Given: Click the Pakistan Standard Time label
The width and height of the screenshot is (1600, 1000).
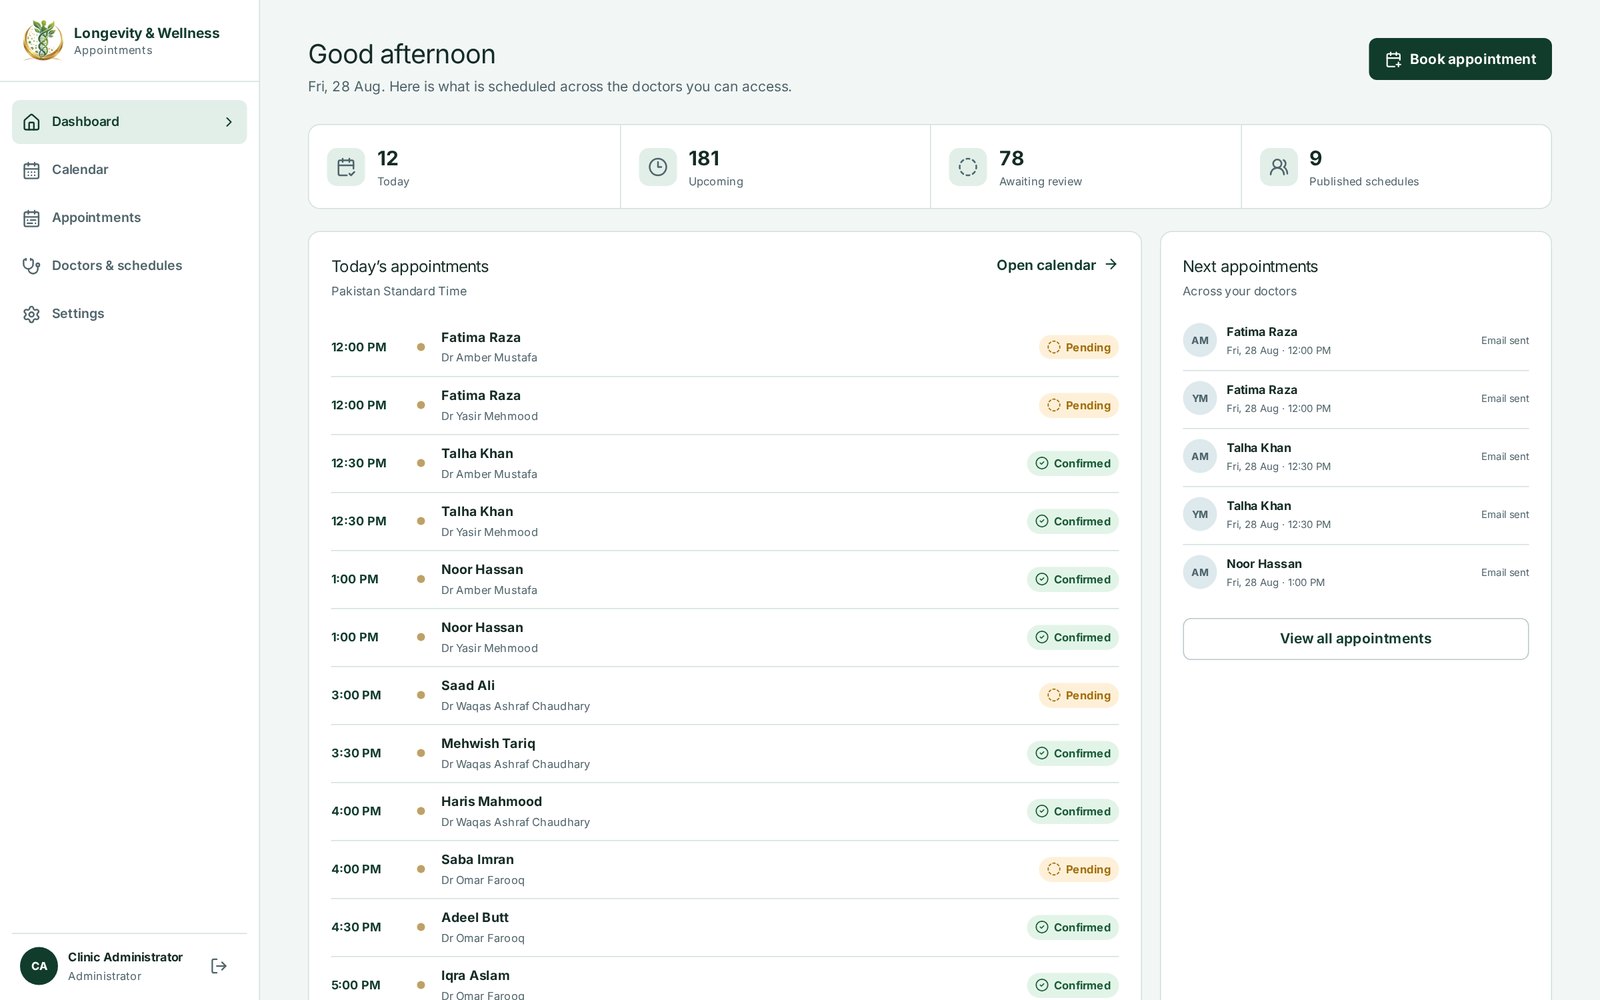Looking at the screenshot, I should pos(399,291).
